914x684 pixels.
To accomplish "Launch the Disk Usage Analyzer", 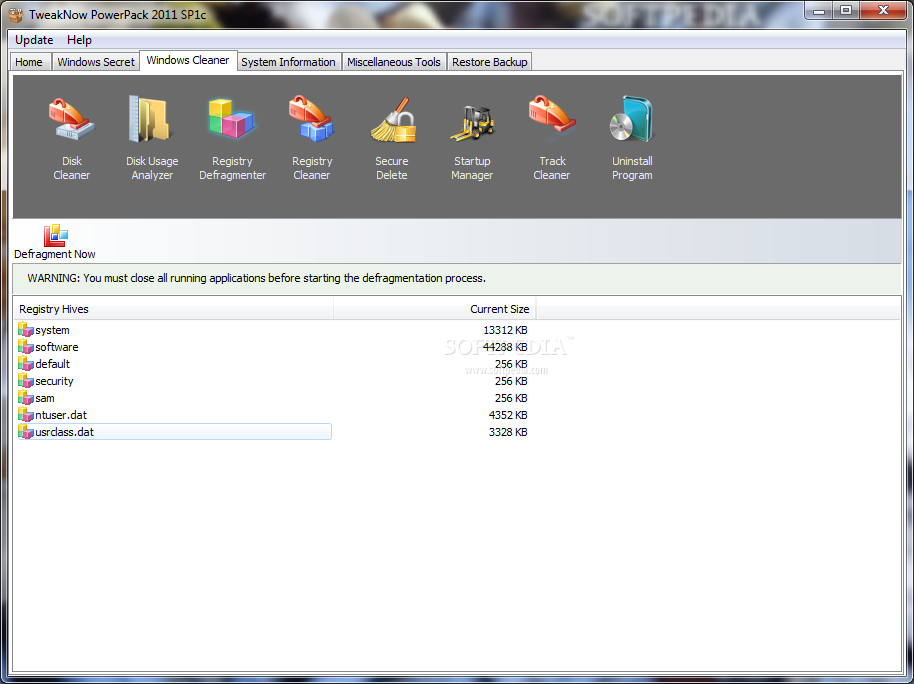I will click(152, 139).
